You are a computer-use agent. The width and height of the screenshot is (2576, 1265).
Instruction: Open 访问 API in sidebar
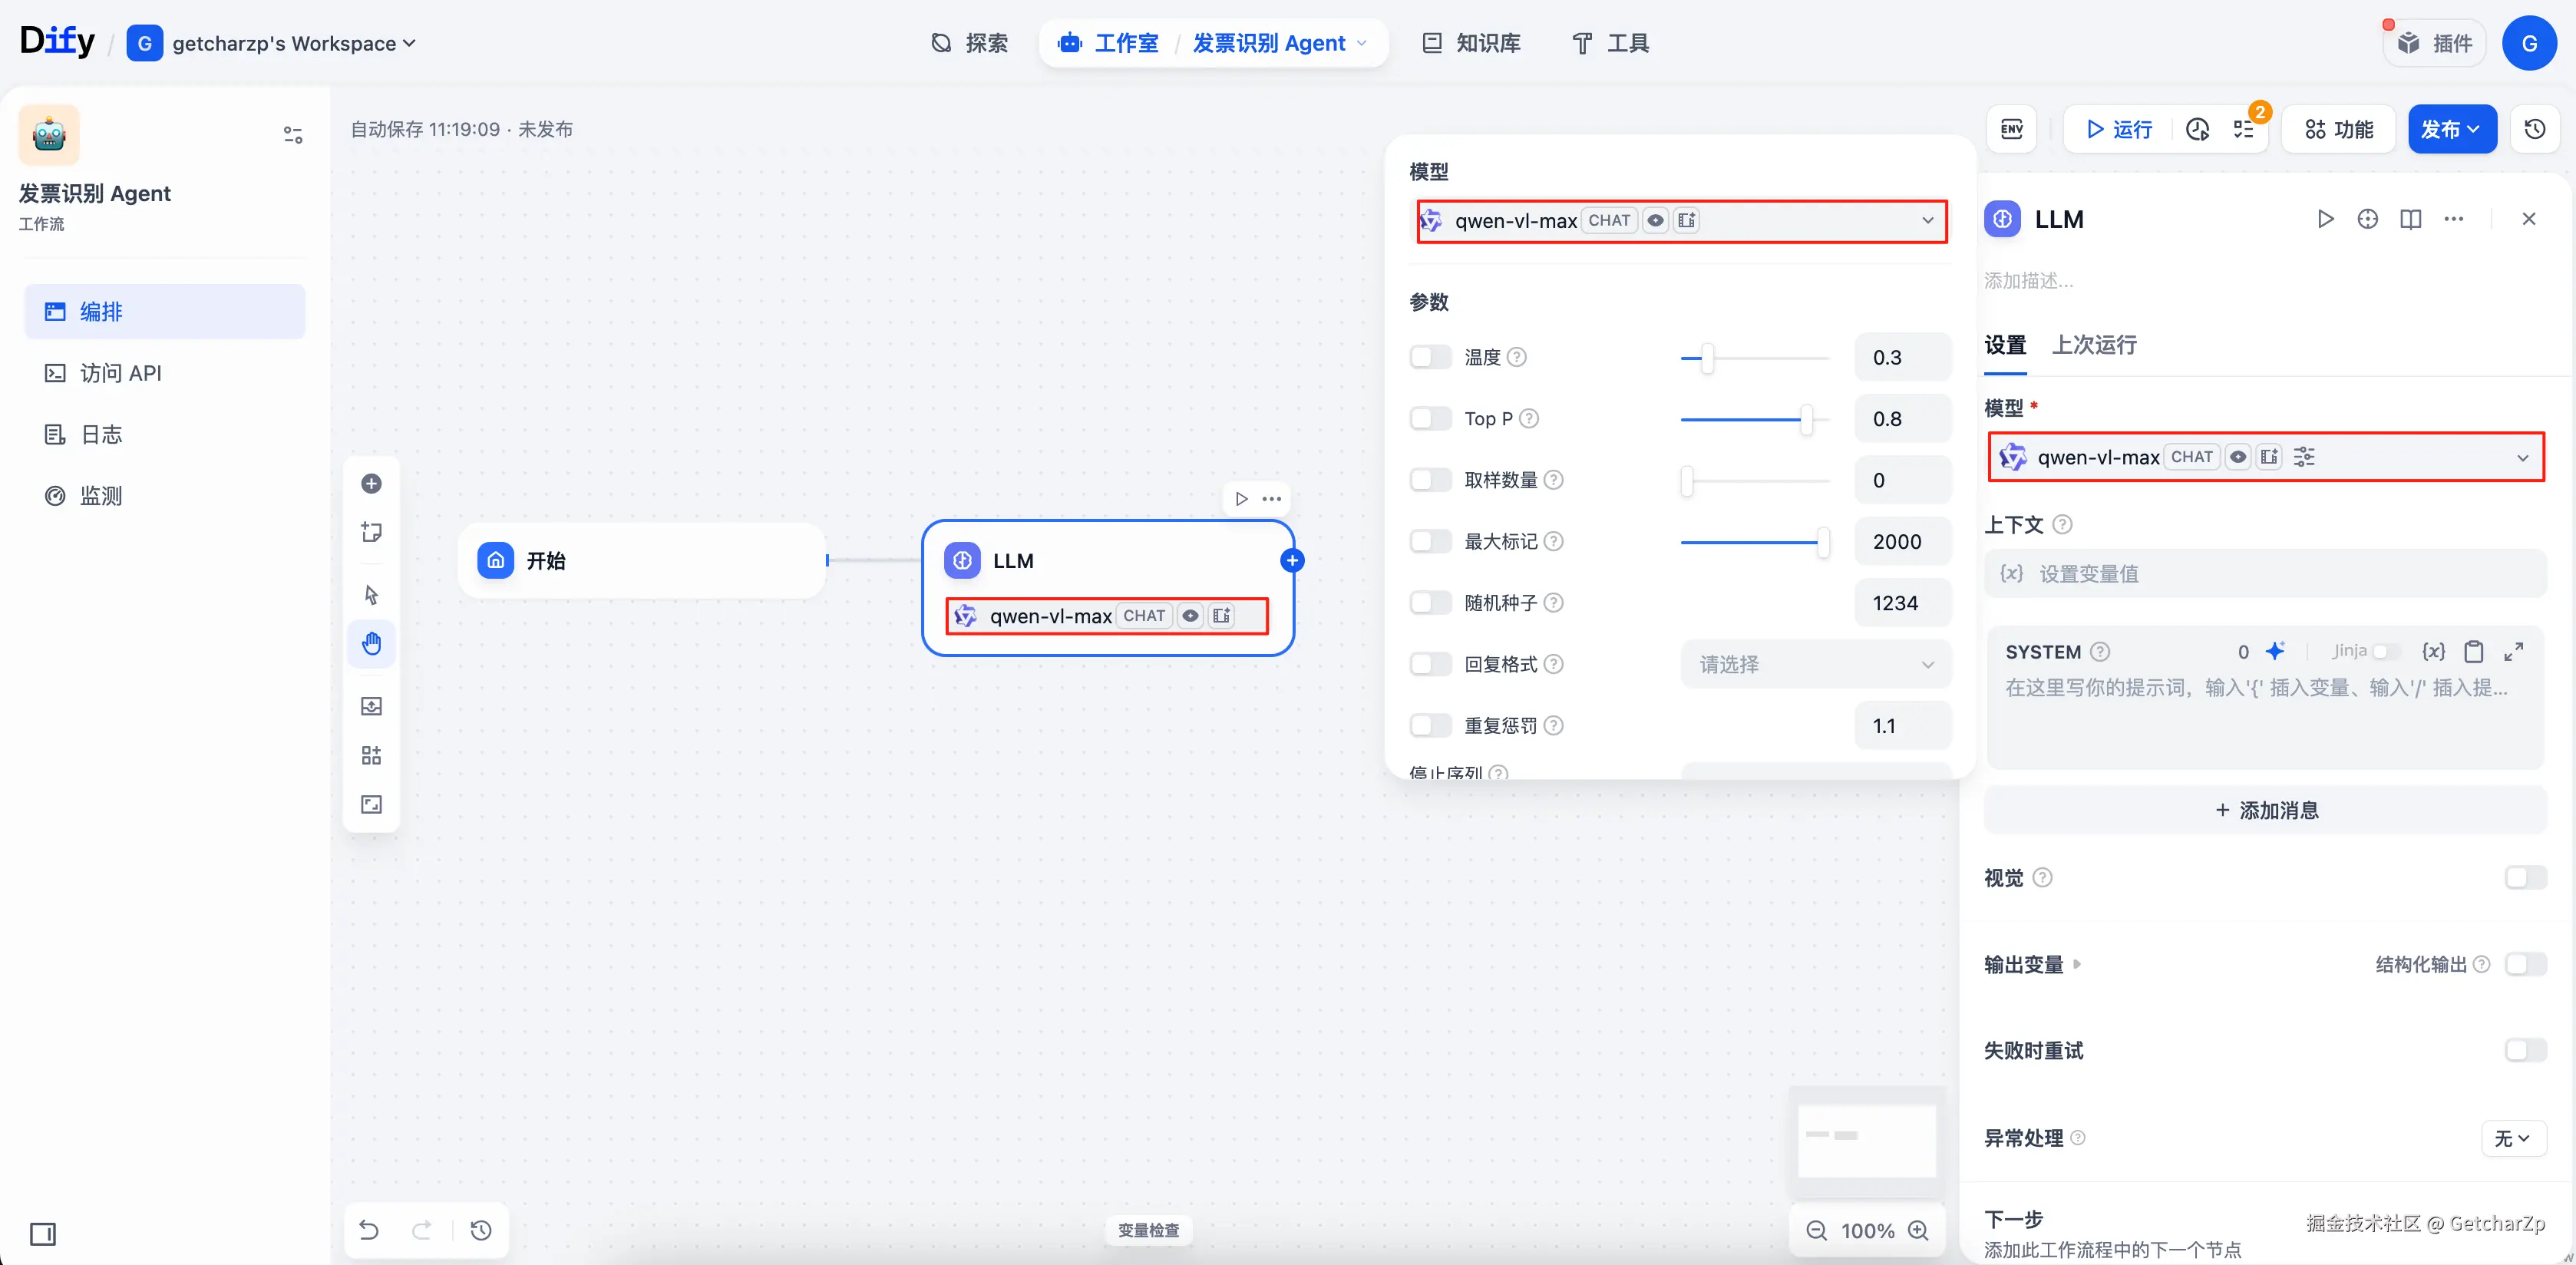pos(120,373)
